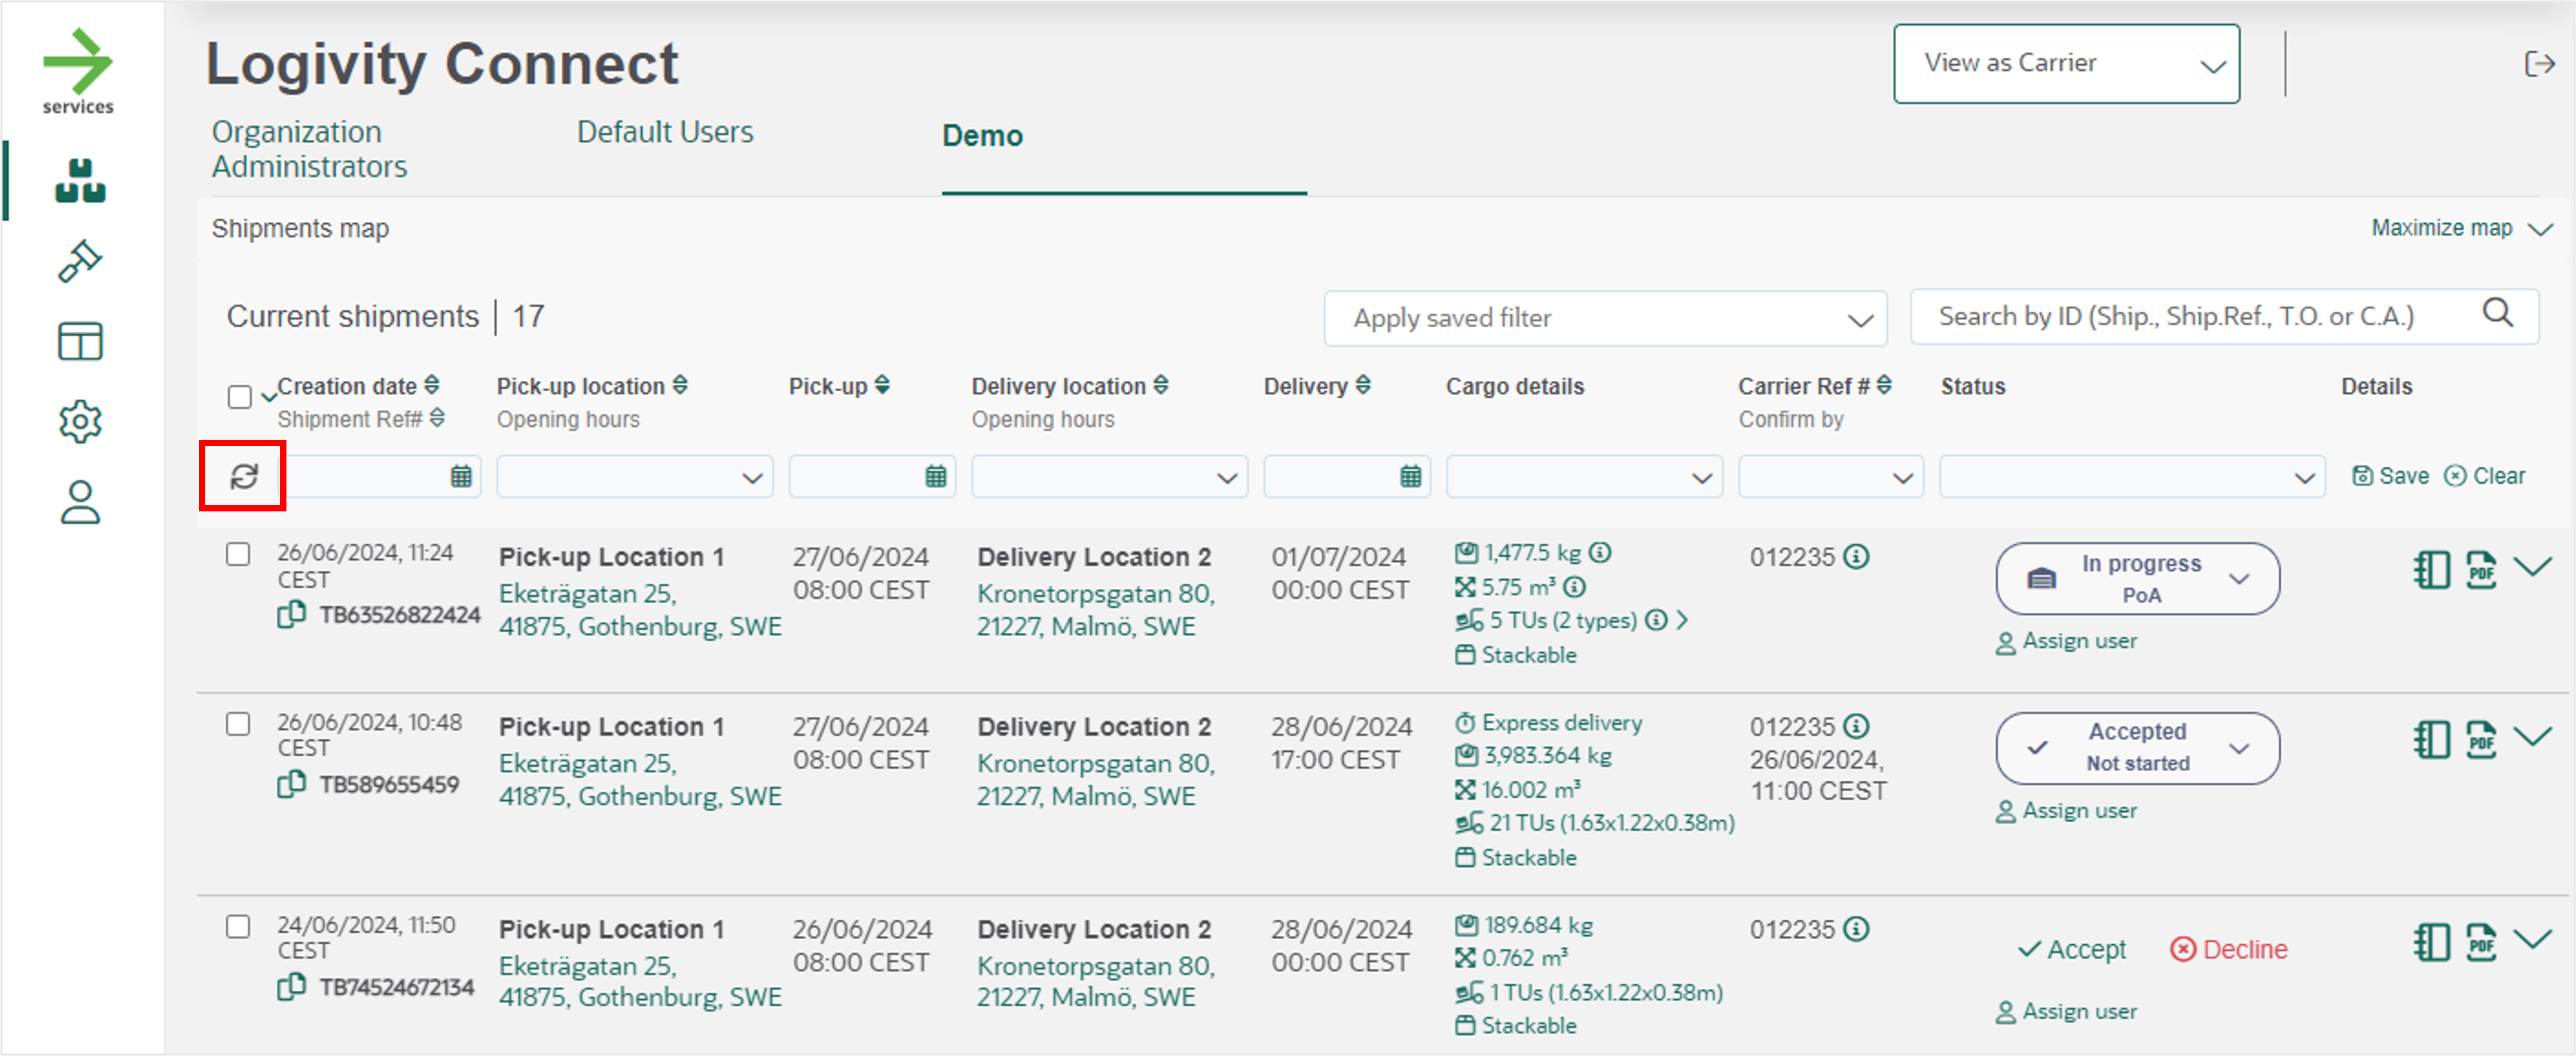The image size is (2576, 1056).
Task: Select shipment TB589655459 checkbox
Action: tap(237, 723)
